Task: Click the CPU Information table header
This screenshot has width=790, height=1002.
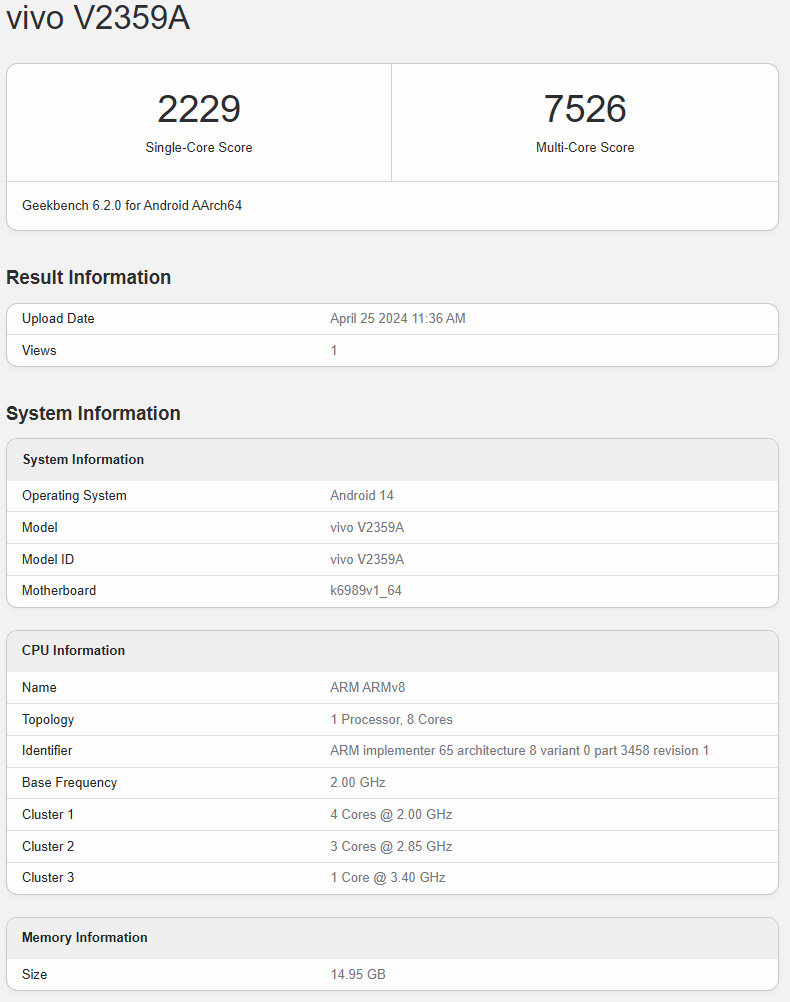Action: (73, 651)
